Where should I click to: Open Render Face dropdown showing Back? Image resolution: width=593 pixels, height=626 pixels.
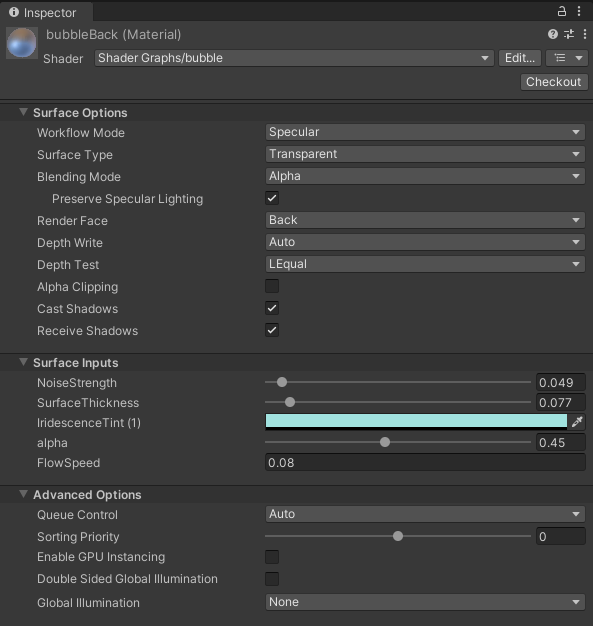coord(425,220)
